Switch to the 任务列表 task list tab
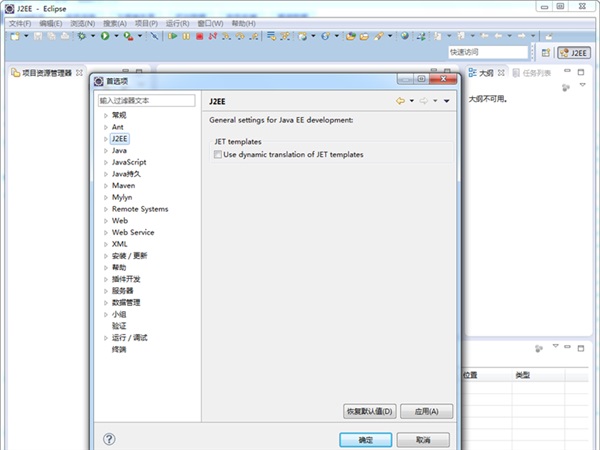The width and height of the screenshot is (600, 450). tap(532, 73)
